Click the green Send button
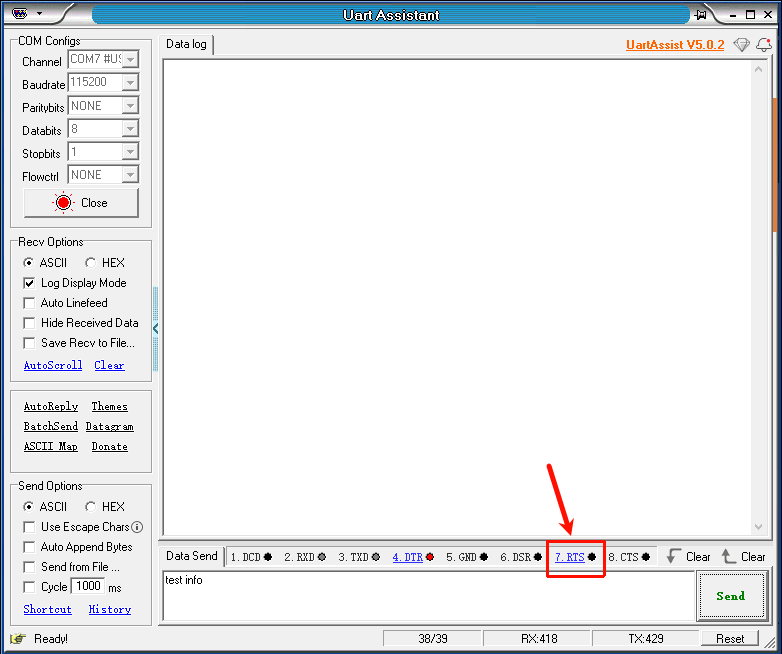Viewport: 782px width, 654px height. (731, 596)
